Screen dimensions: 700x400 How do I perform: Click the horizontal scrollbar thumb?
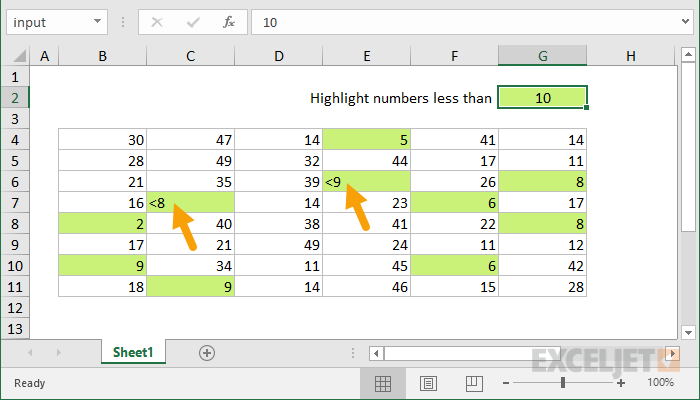coord(472,353)
